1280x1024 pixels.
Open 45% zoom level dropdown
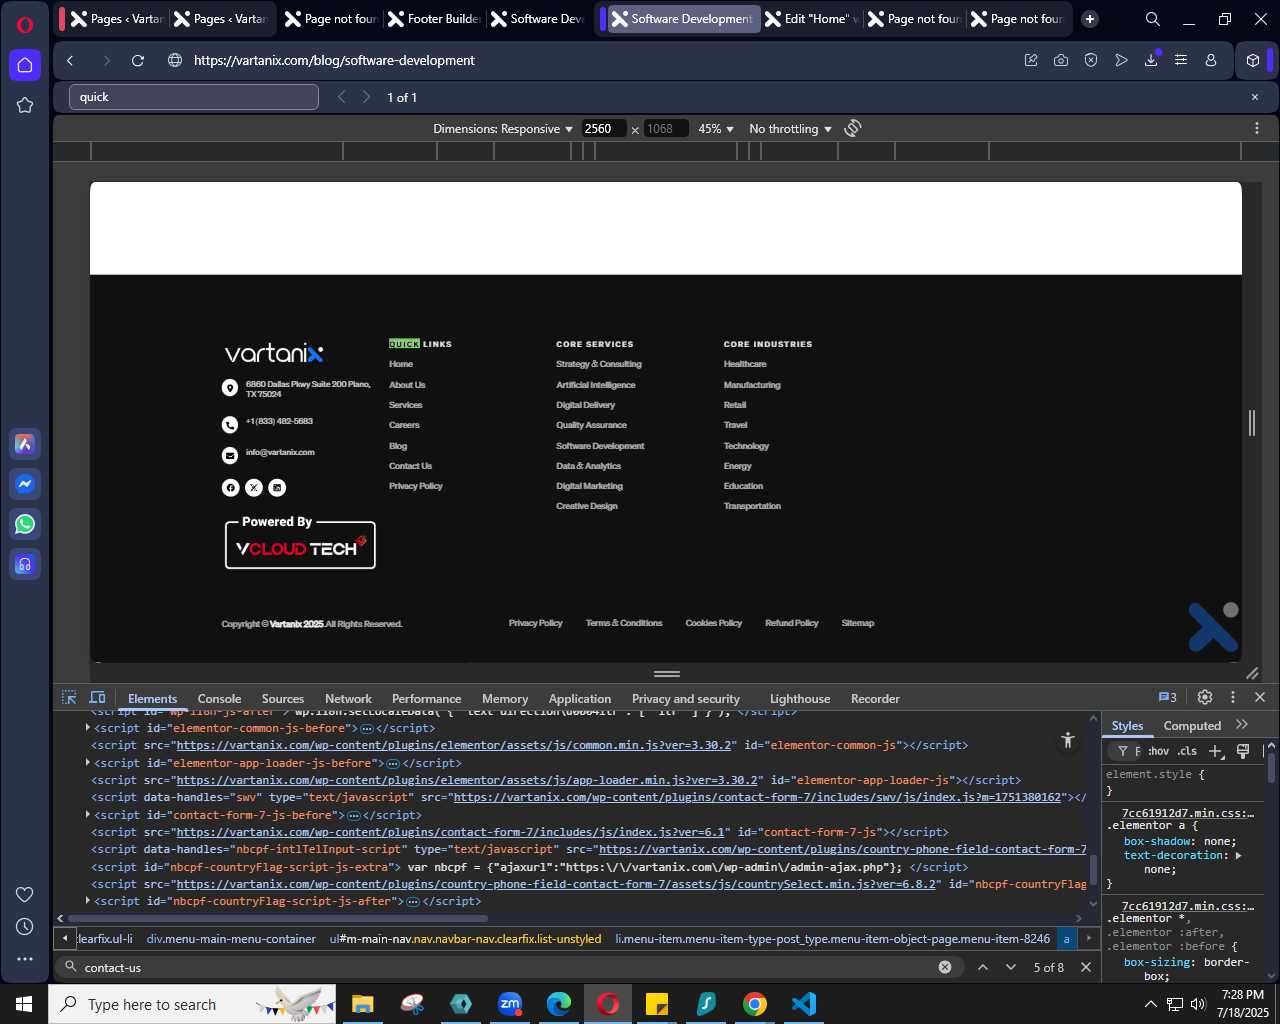point(716,129)
